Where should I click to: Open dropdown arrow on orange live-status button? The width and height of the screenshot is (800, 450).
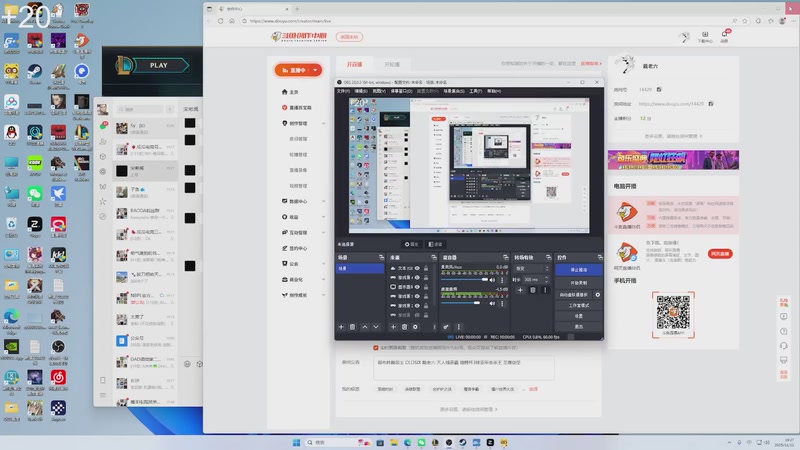pyautogui.click(x=315, y=70)
